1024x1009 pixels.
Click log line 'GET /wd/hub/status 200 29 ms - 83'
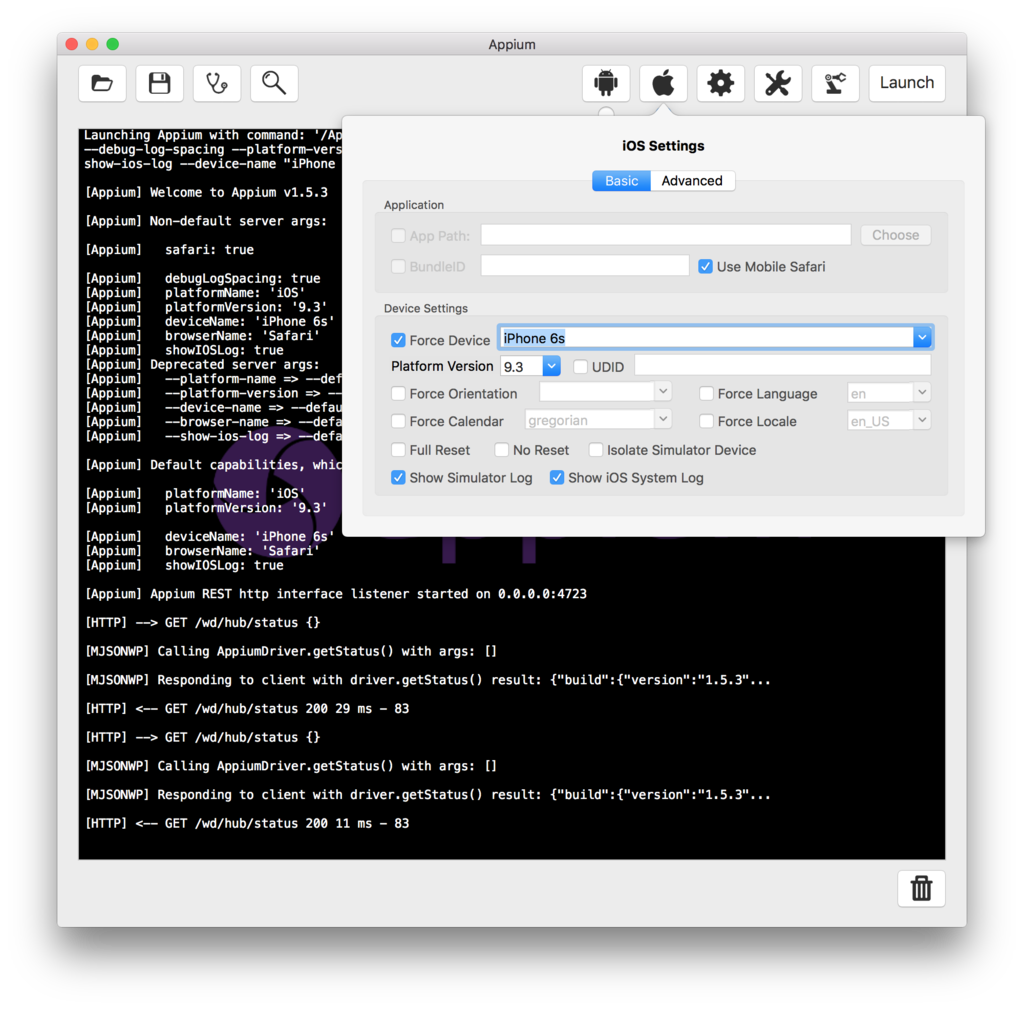point(287,709)
